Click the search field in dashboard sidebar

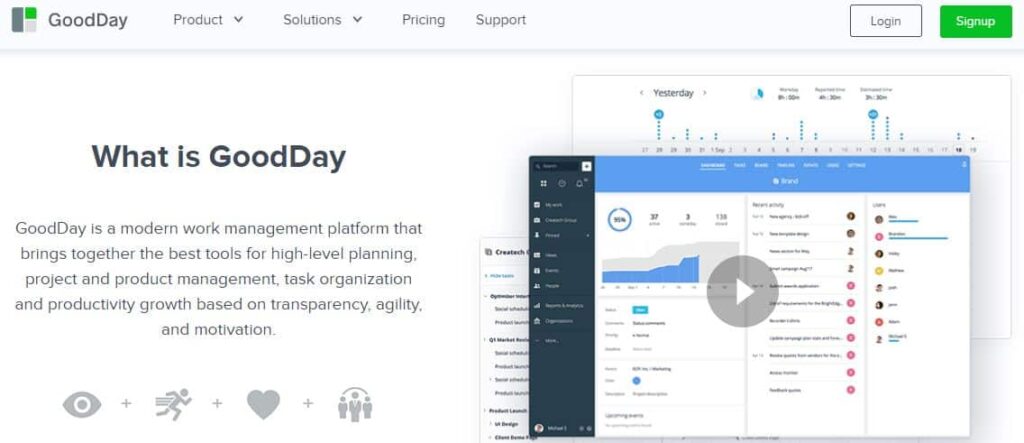click(556, 166)
